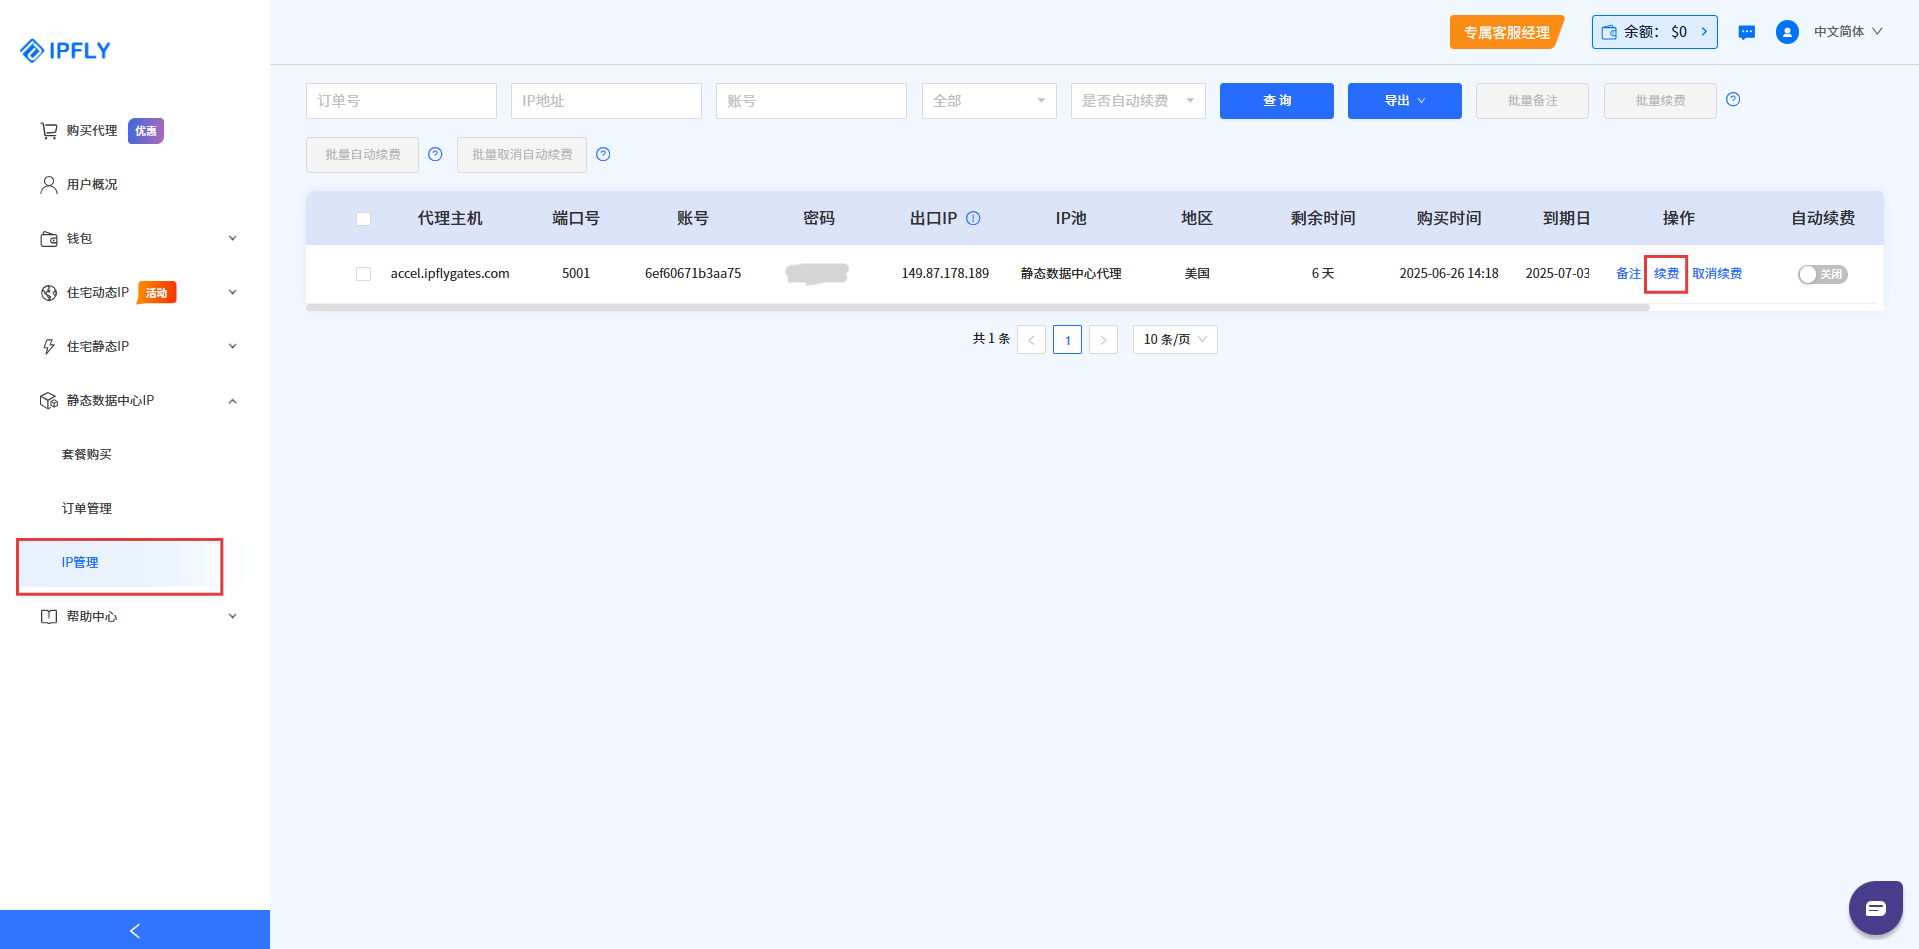This screenshot has height=949, width=1919.
Task: Collapse the sidebar with the left arrow
Action: tap(135, 930)
